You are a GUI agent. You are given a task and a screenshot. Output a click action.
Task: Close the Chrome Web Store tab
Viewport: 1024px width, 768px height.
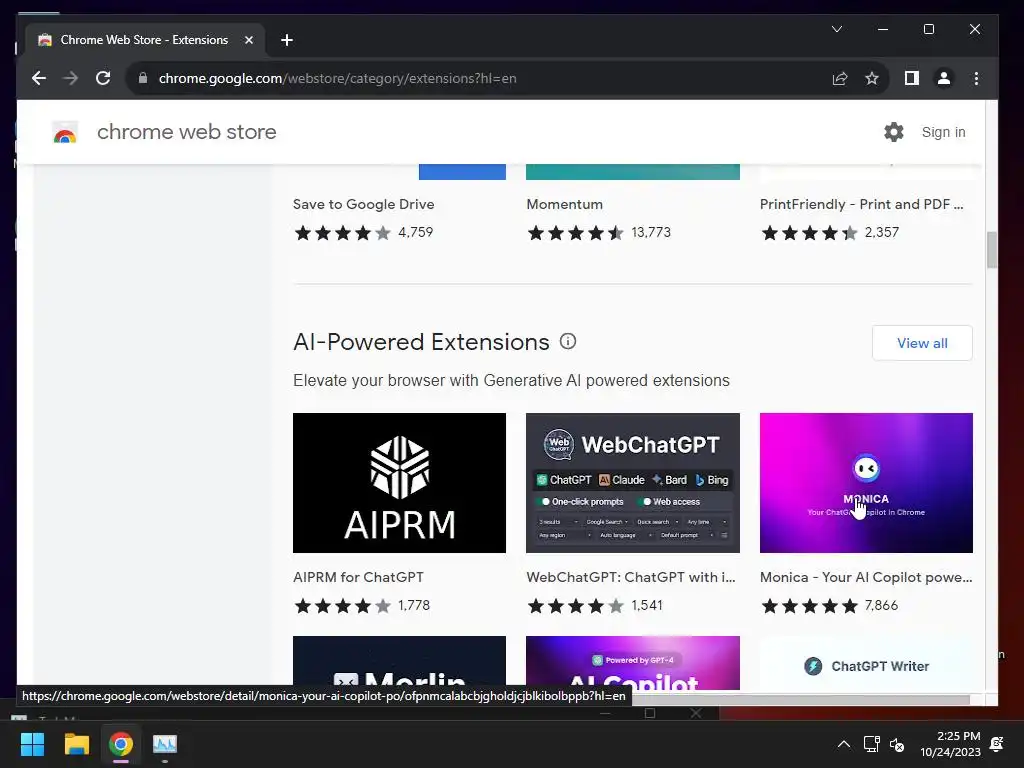click(249, 40)
